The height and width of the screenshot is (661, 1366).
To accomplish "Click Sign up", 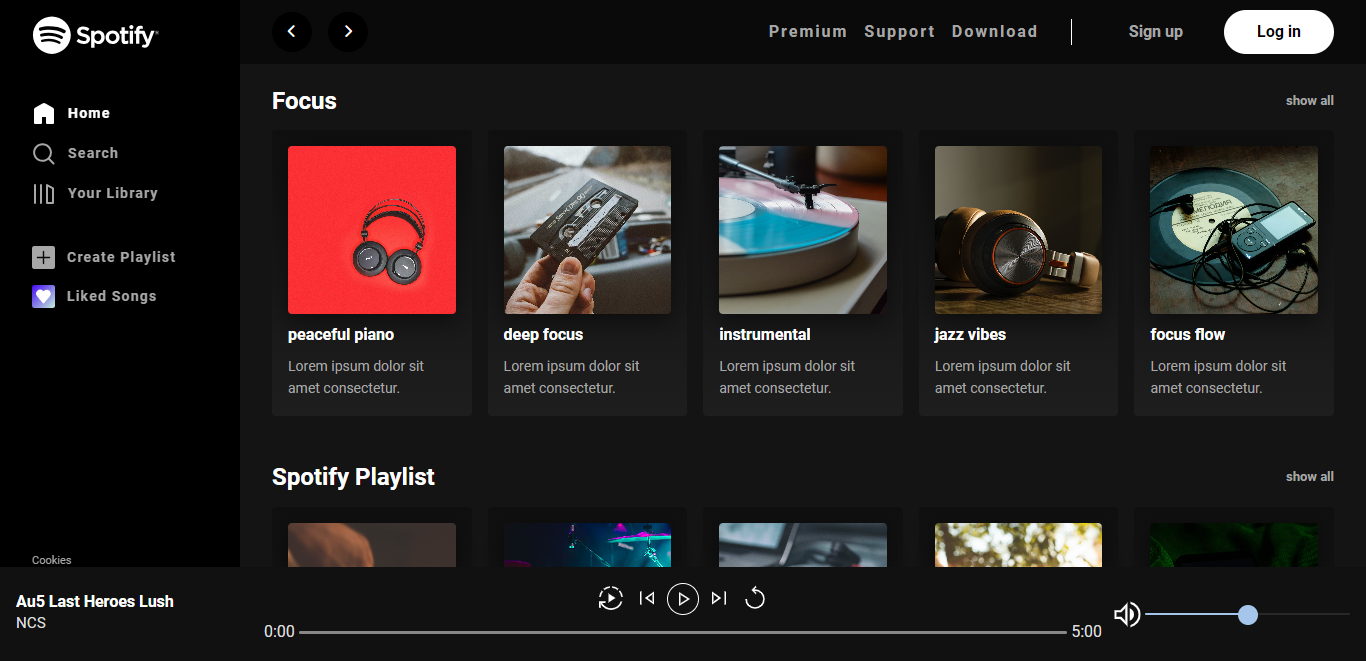I will pyautogui.click(x=1156, y=31).
